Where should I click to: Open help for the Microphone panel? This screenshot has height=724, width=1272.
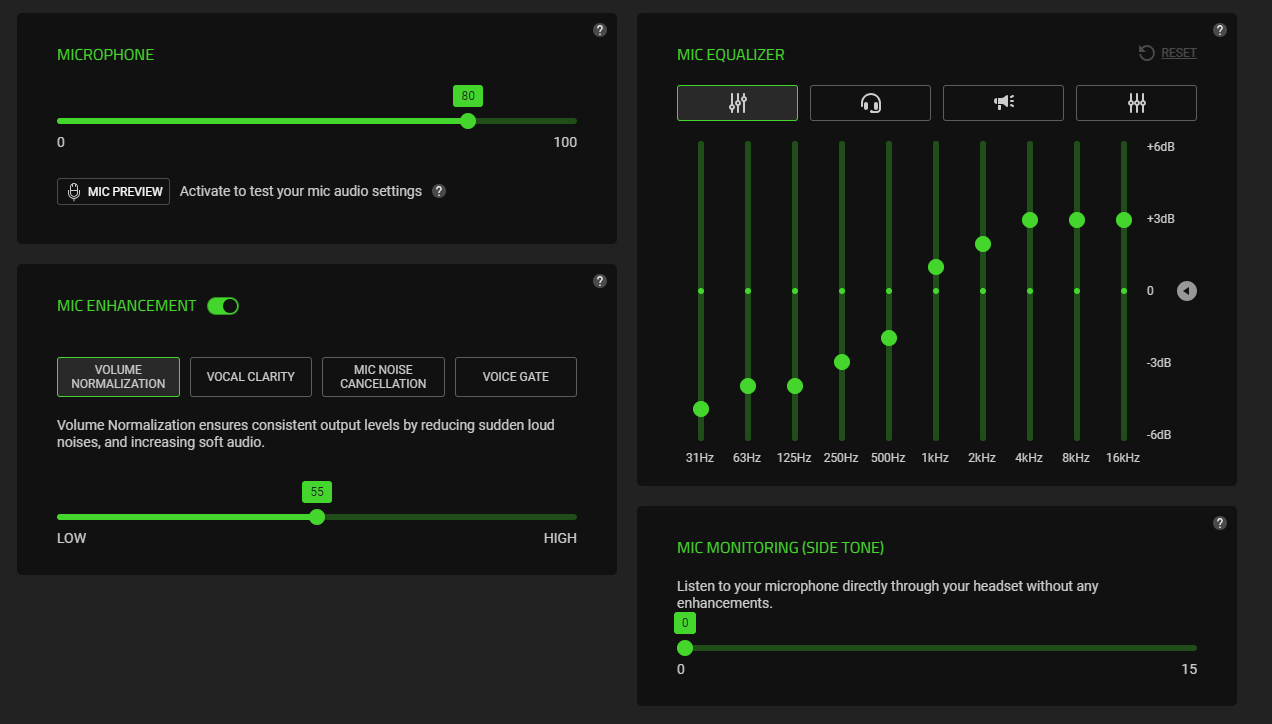(x=600, y=30)
